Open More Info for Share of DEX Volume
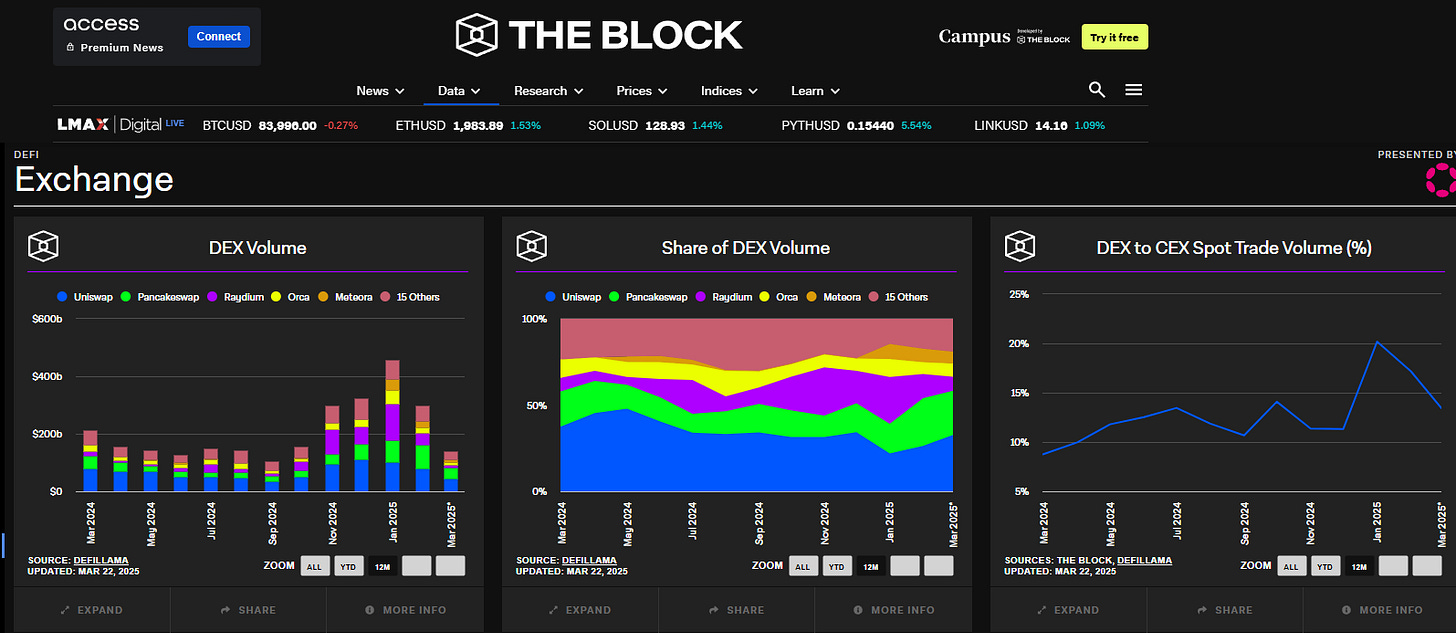The width and height of the screenshot is (1456, 633). [893, 610]
